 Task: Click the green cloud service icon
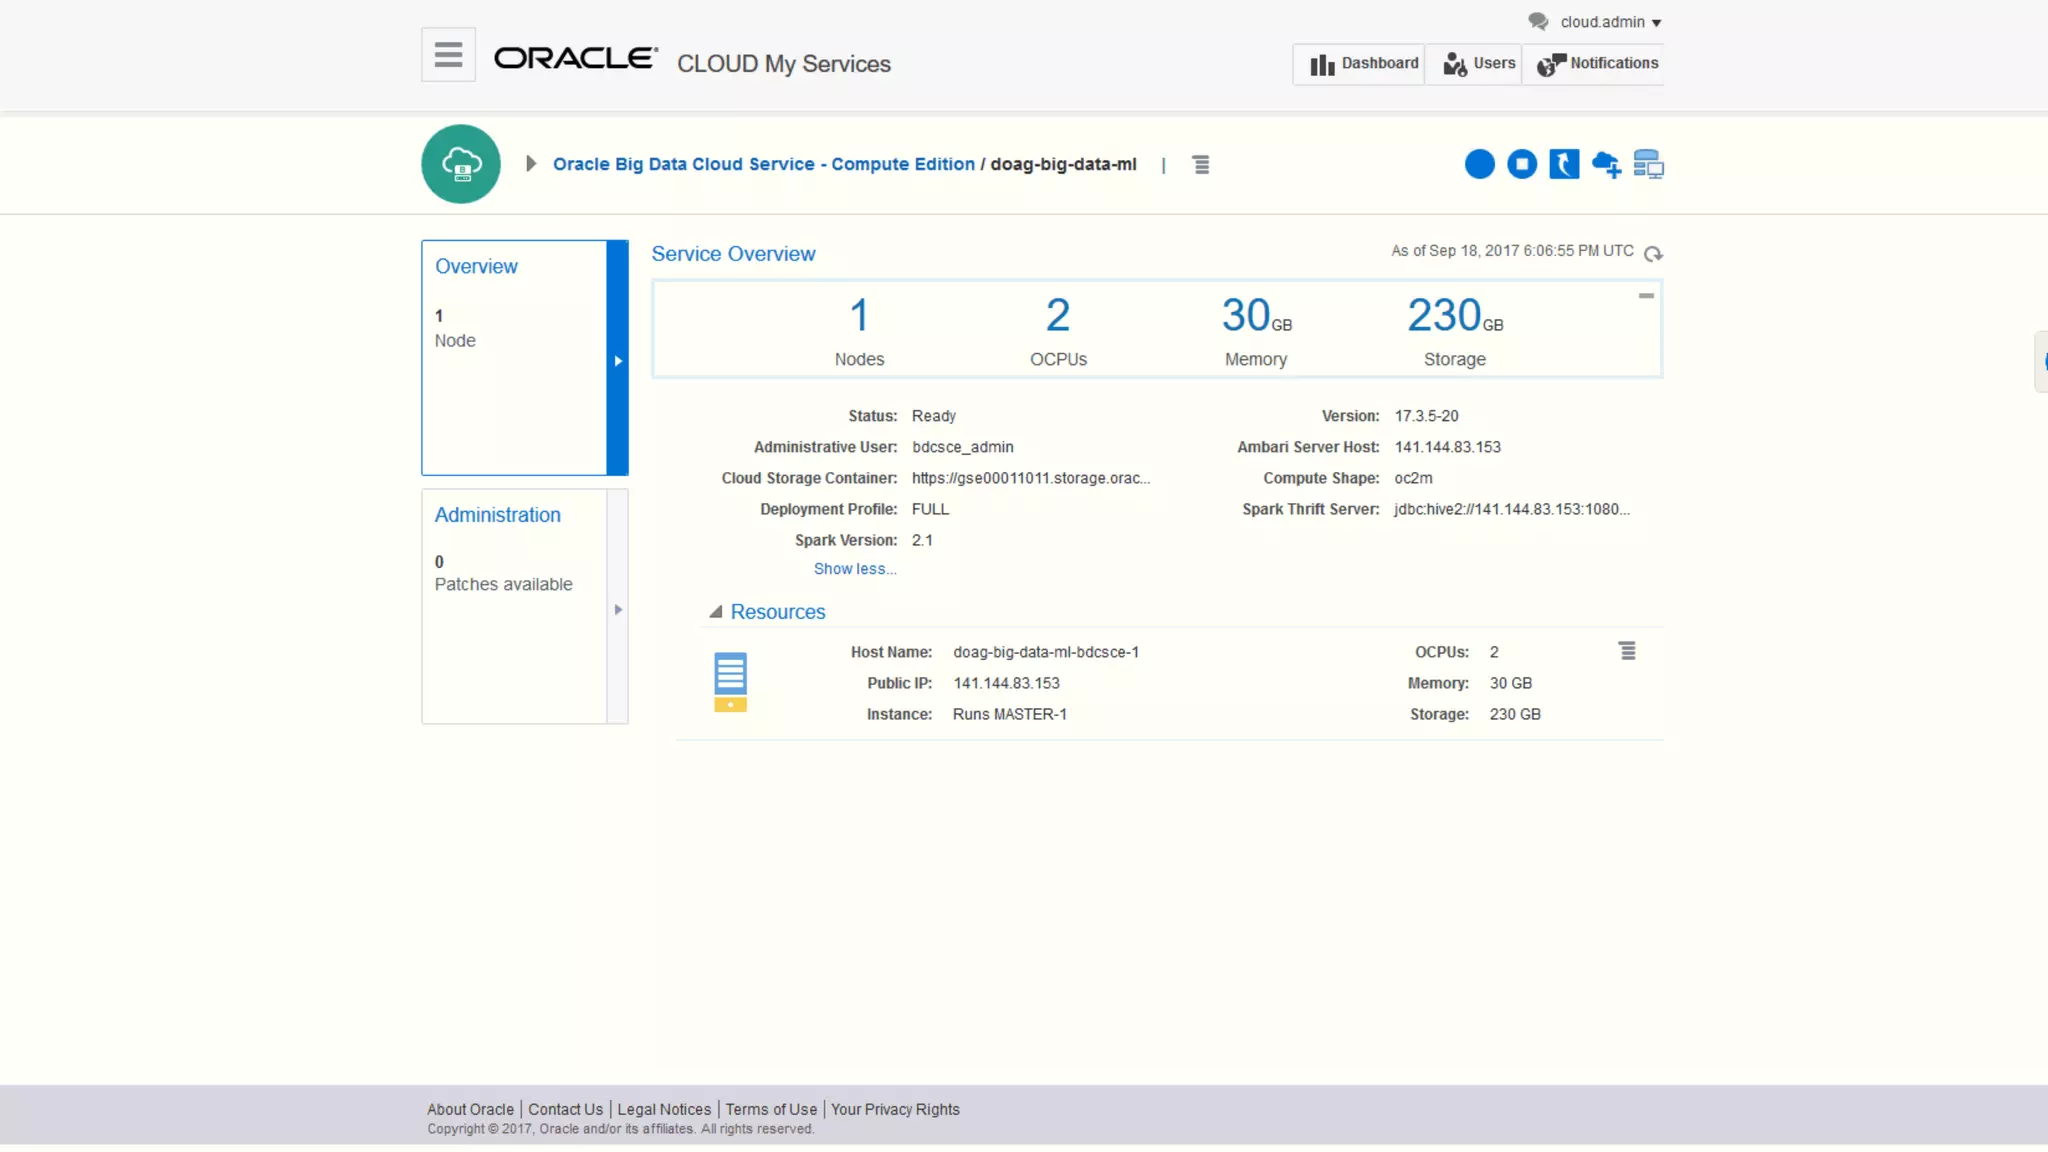[x=461, y=164]
